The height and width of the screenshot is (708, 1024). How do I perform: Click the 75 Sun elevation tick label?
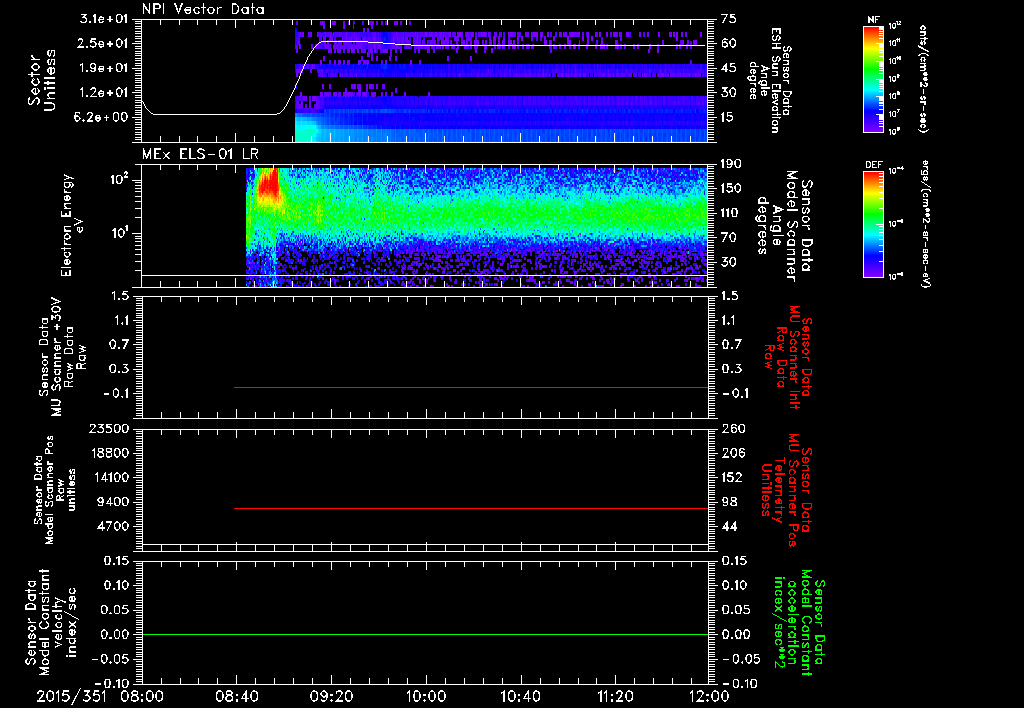tap(729, 19)
